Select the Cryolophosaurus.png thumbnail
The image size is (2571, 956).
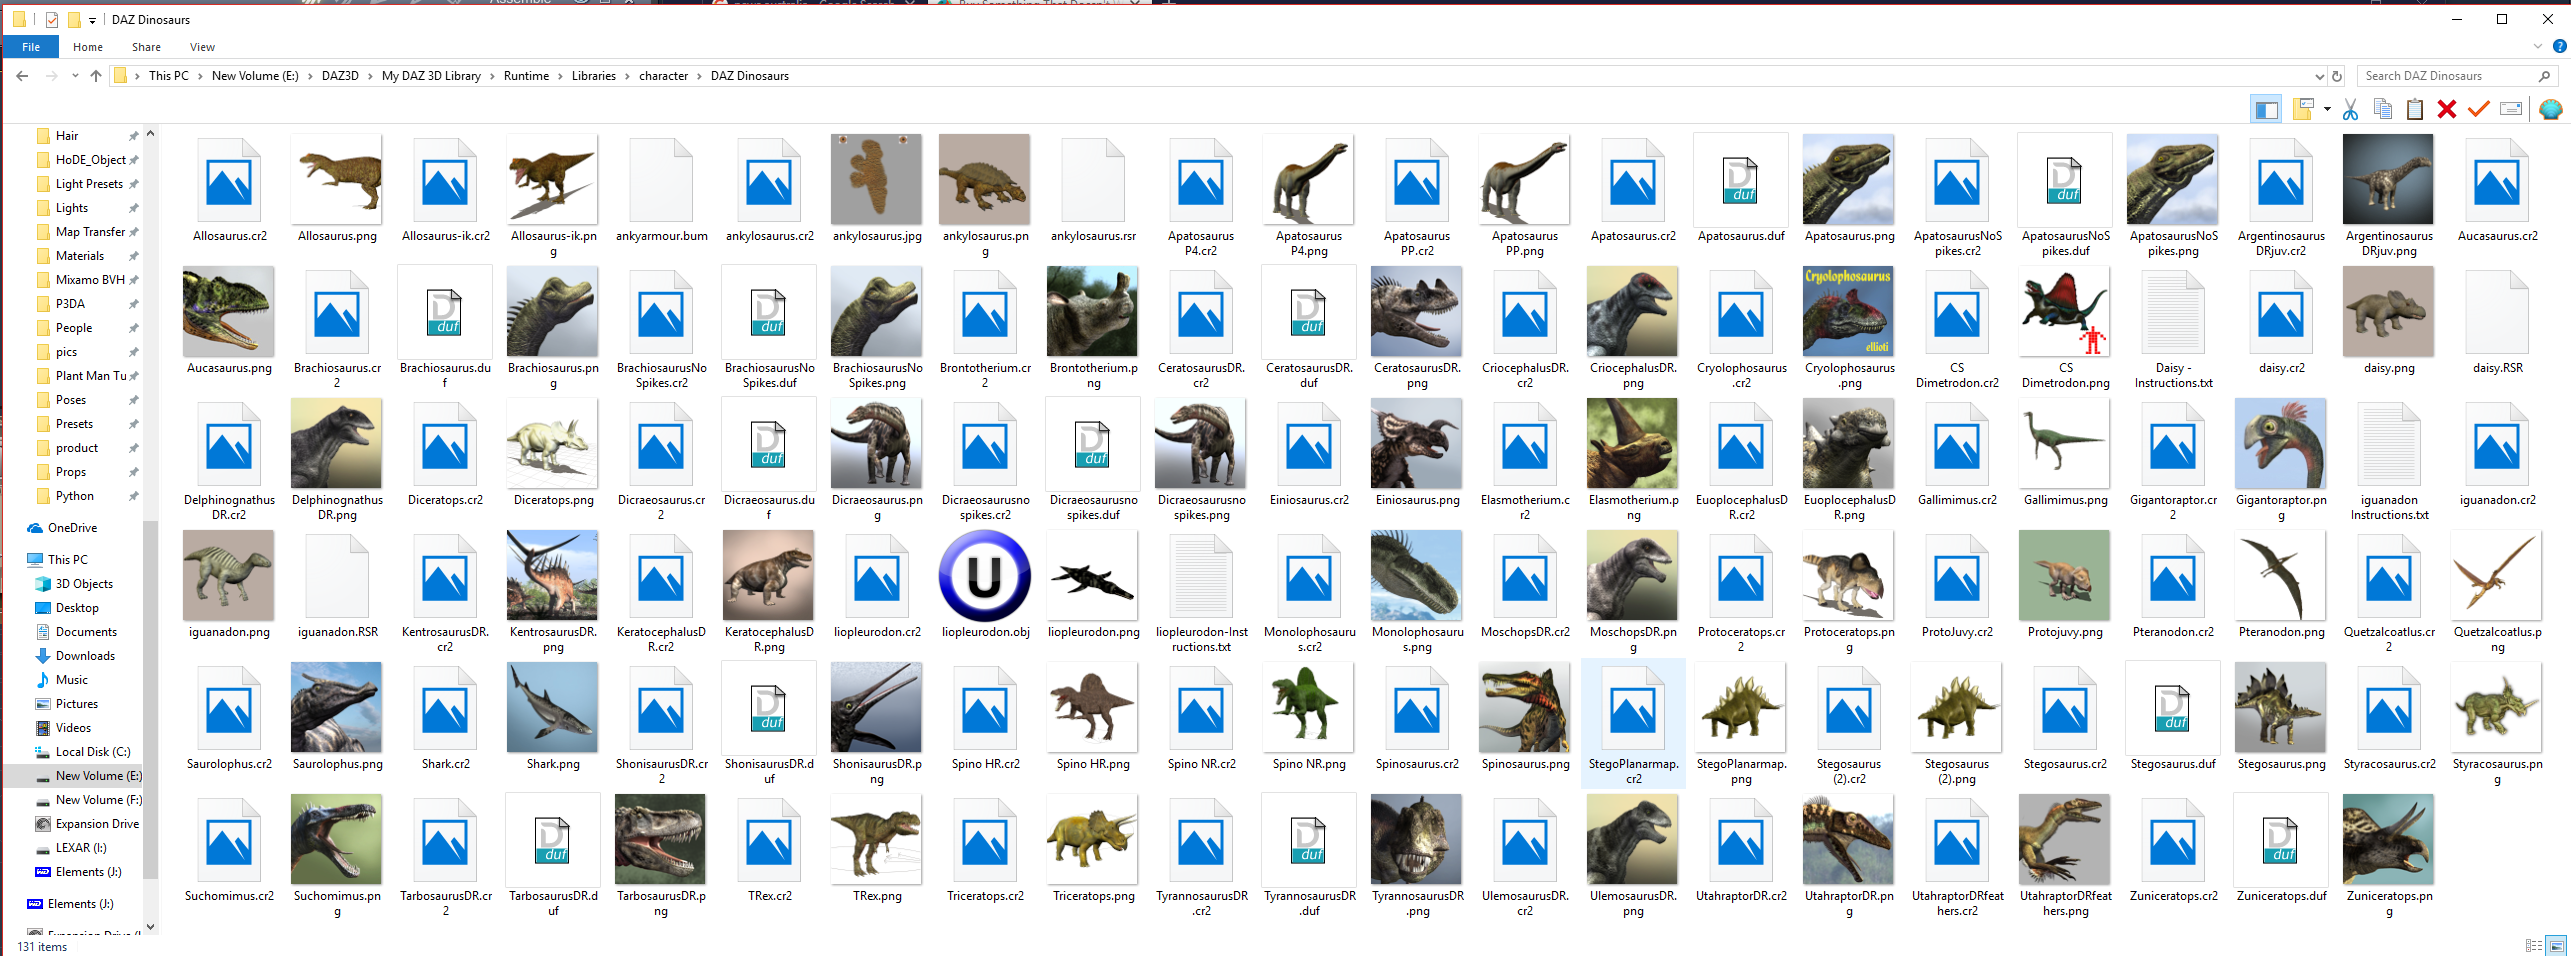[x=1849, y=312]
